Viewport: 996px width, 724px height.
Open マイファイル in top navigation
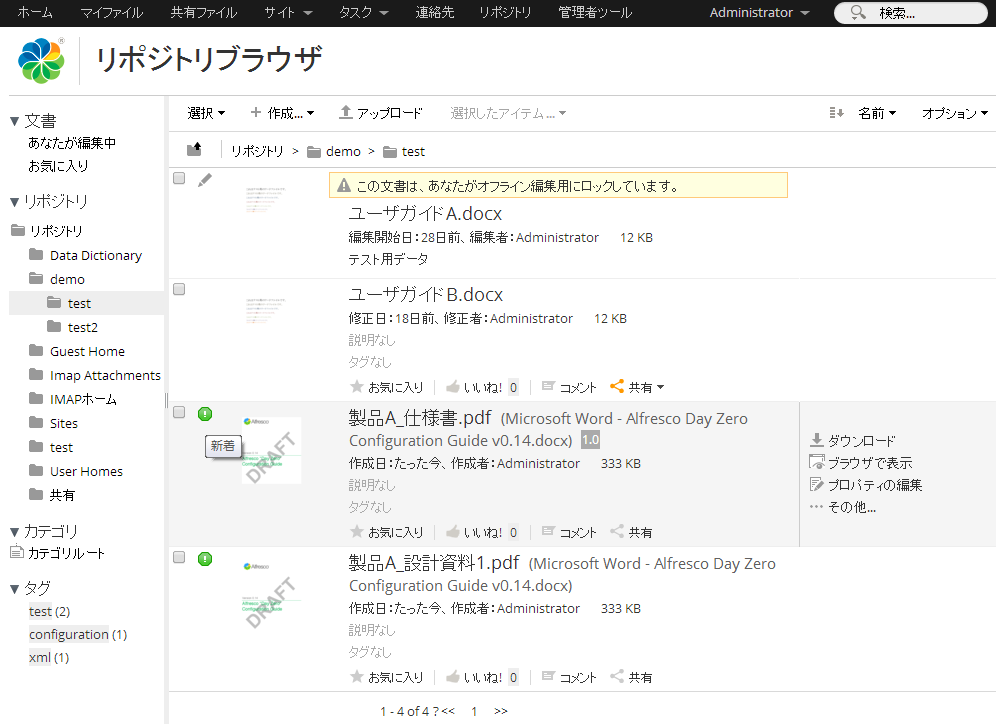tap(112, 13)
